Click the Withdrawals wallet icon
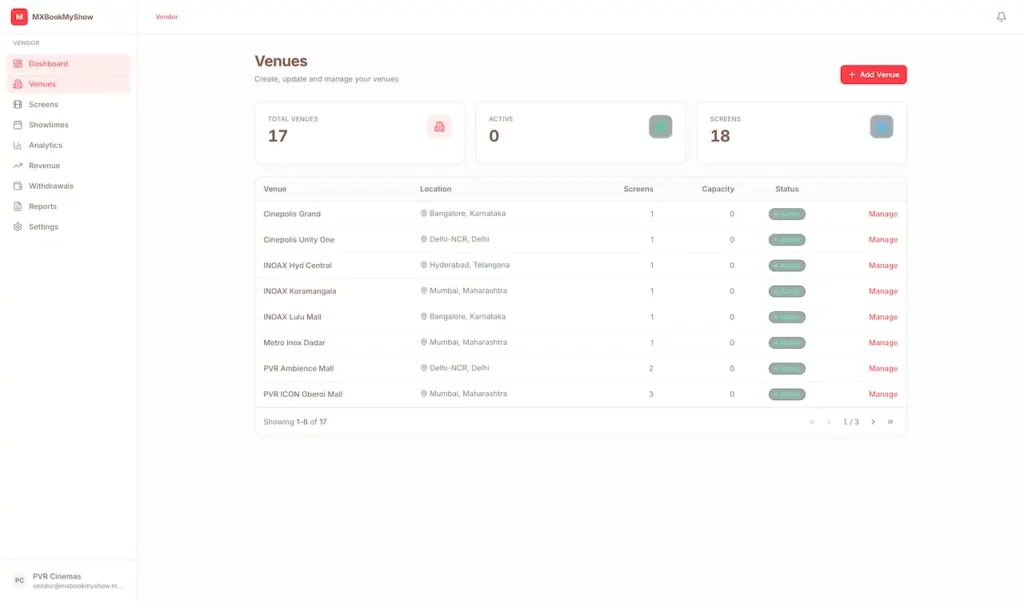Viewport: 1024px width, 601px height. [x=18, y=186]
